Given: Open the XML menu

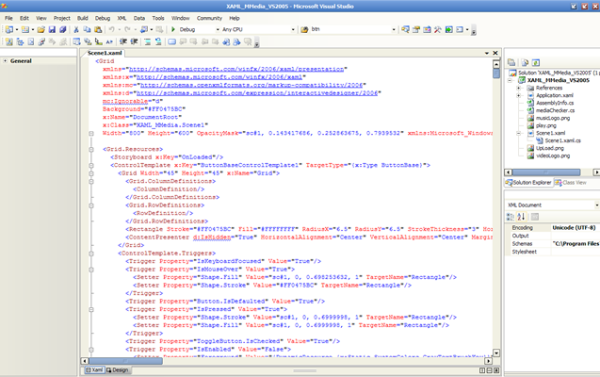Looking at the screenshot, I should [x=122, y=18].
